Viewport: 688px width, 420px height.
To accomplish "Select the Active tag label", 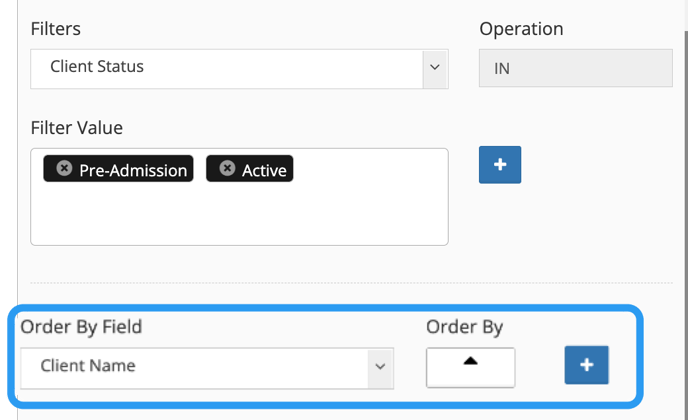I will click(264, 170).
